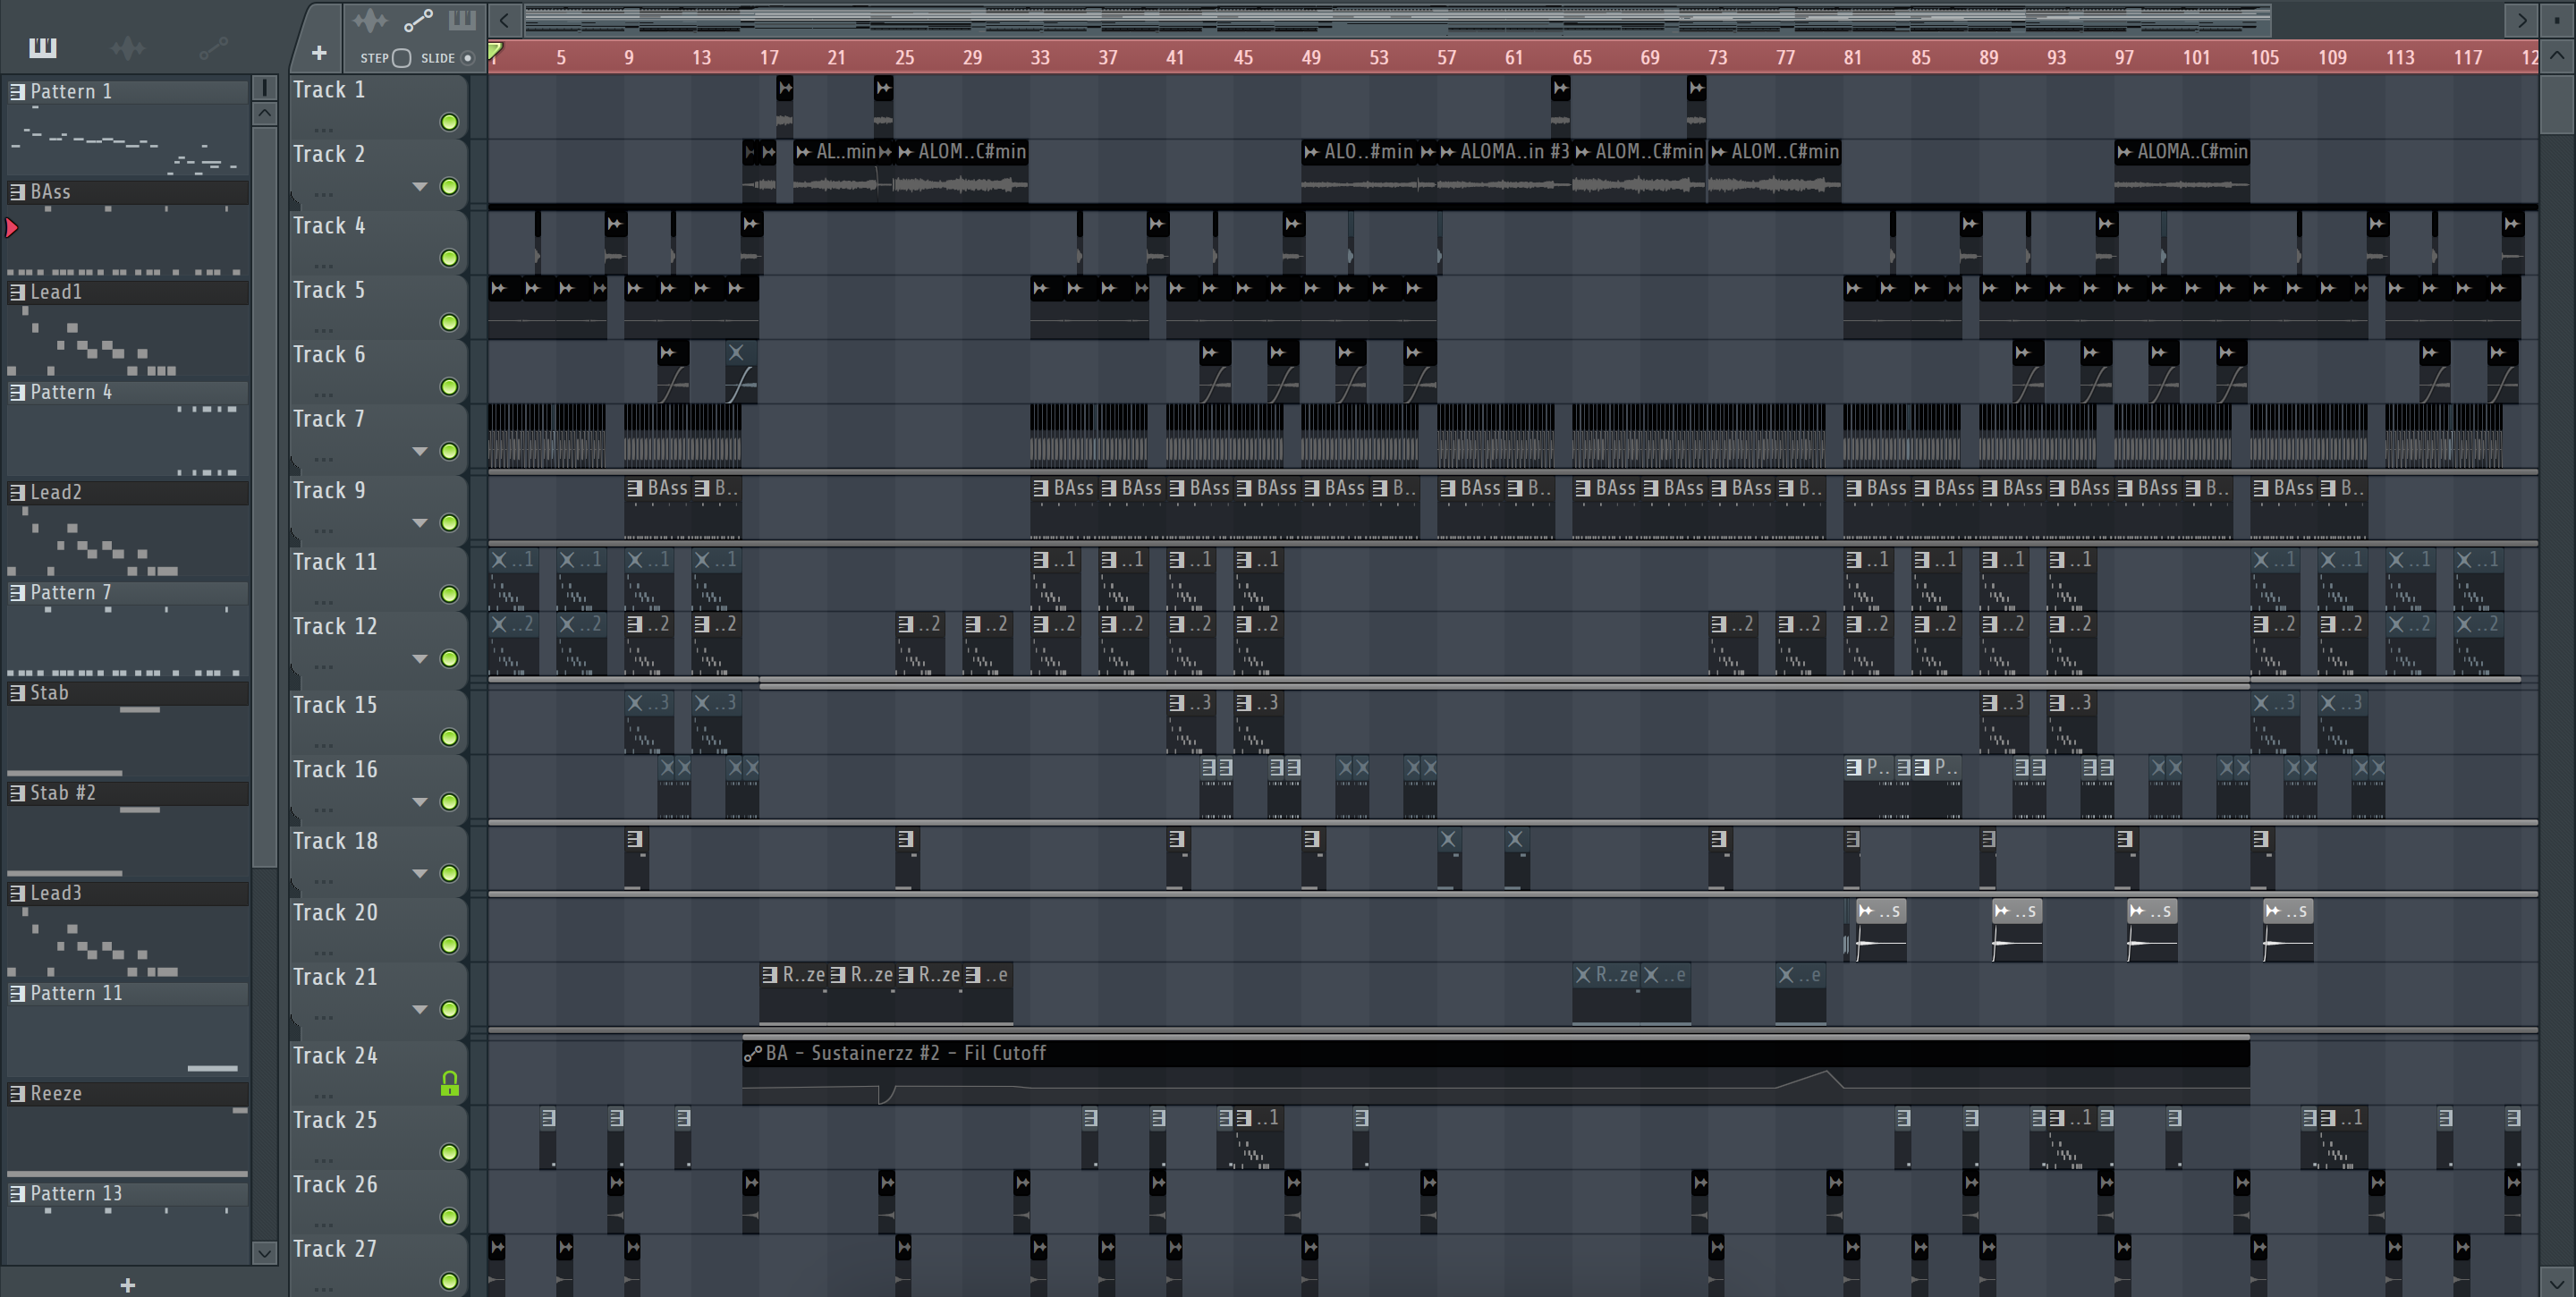Viewport: 2576px width, 1297px height.
Task: Click the pattern picker vertical scrollbar thumb
Action: (264, 496)
